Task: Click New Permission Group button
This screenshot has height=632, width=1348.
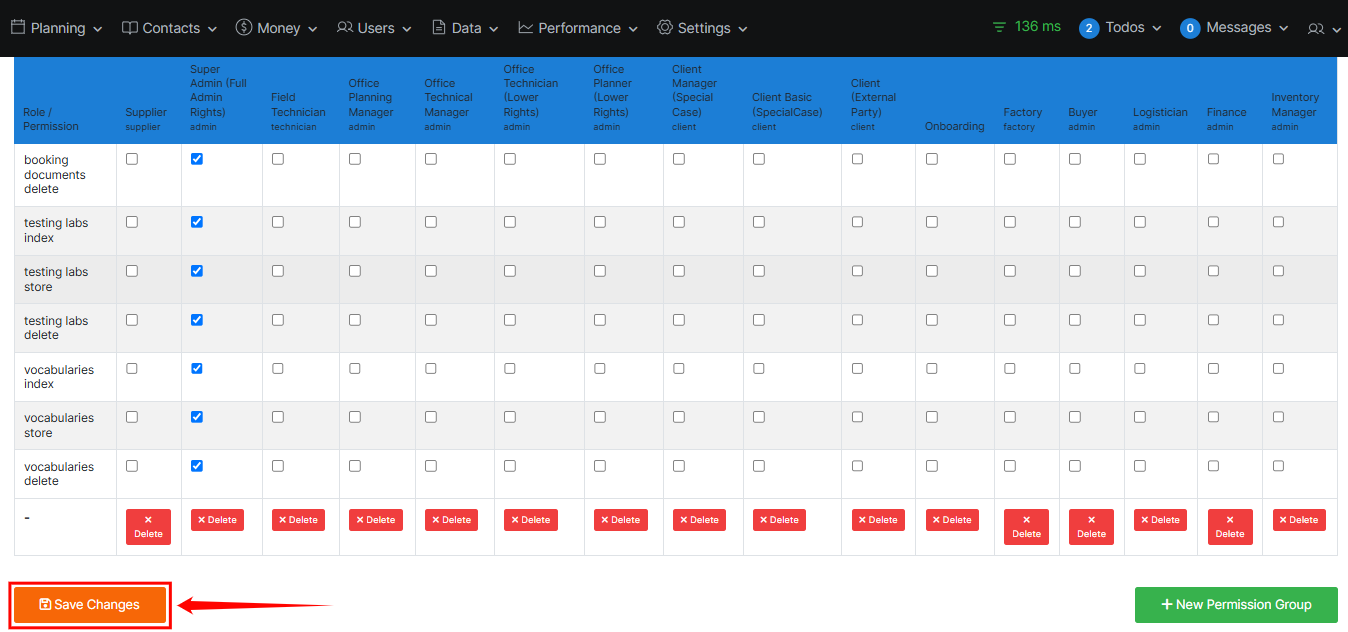Action: [x=1236, y=605]
